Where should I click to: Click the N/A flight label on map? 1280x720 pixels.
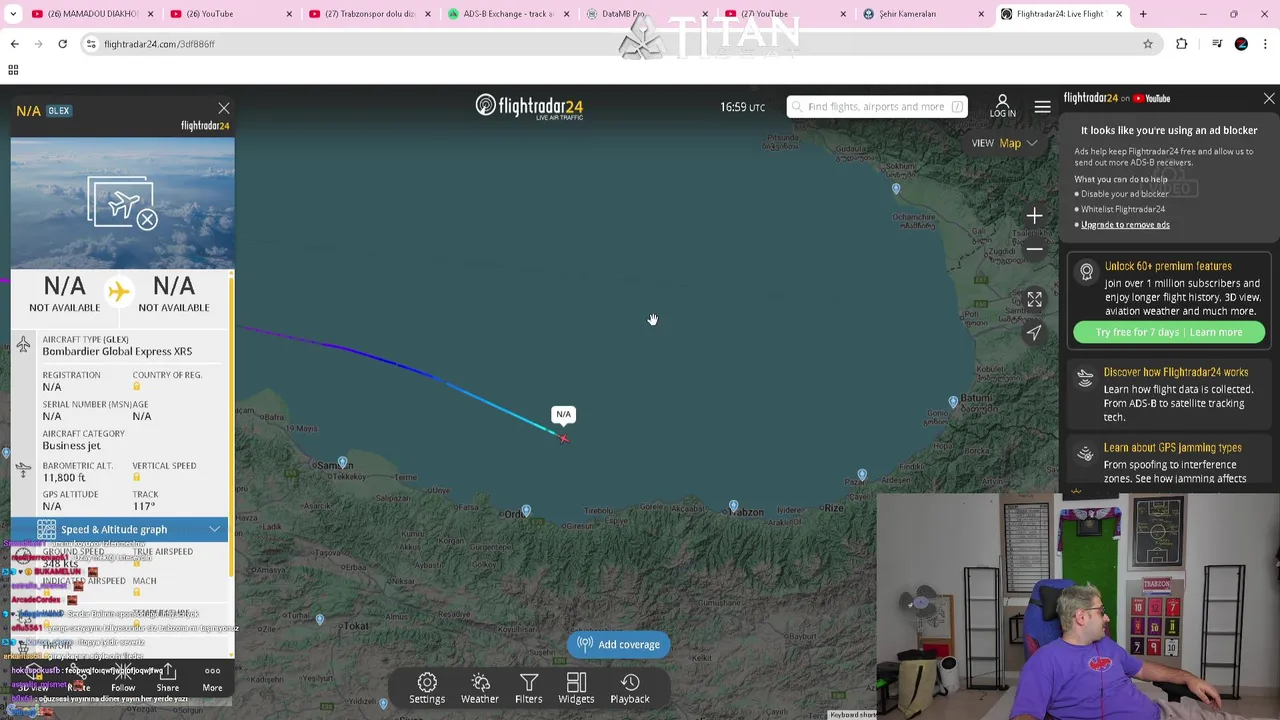564,415
